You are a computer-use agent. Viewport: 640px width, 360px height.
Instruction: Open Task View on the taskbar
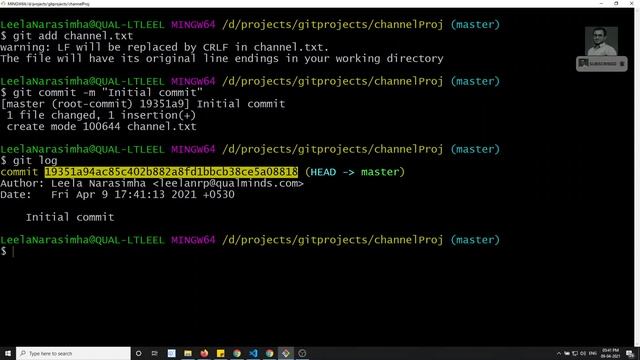155,353
